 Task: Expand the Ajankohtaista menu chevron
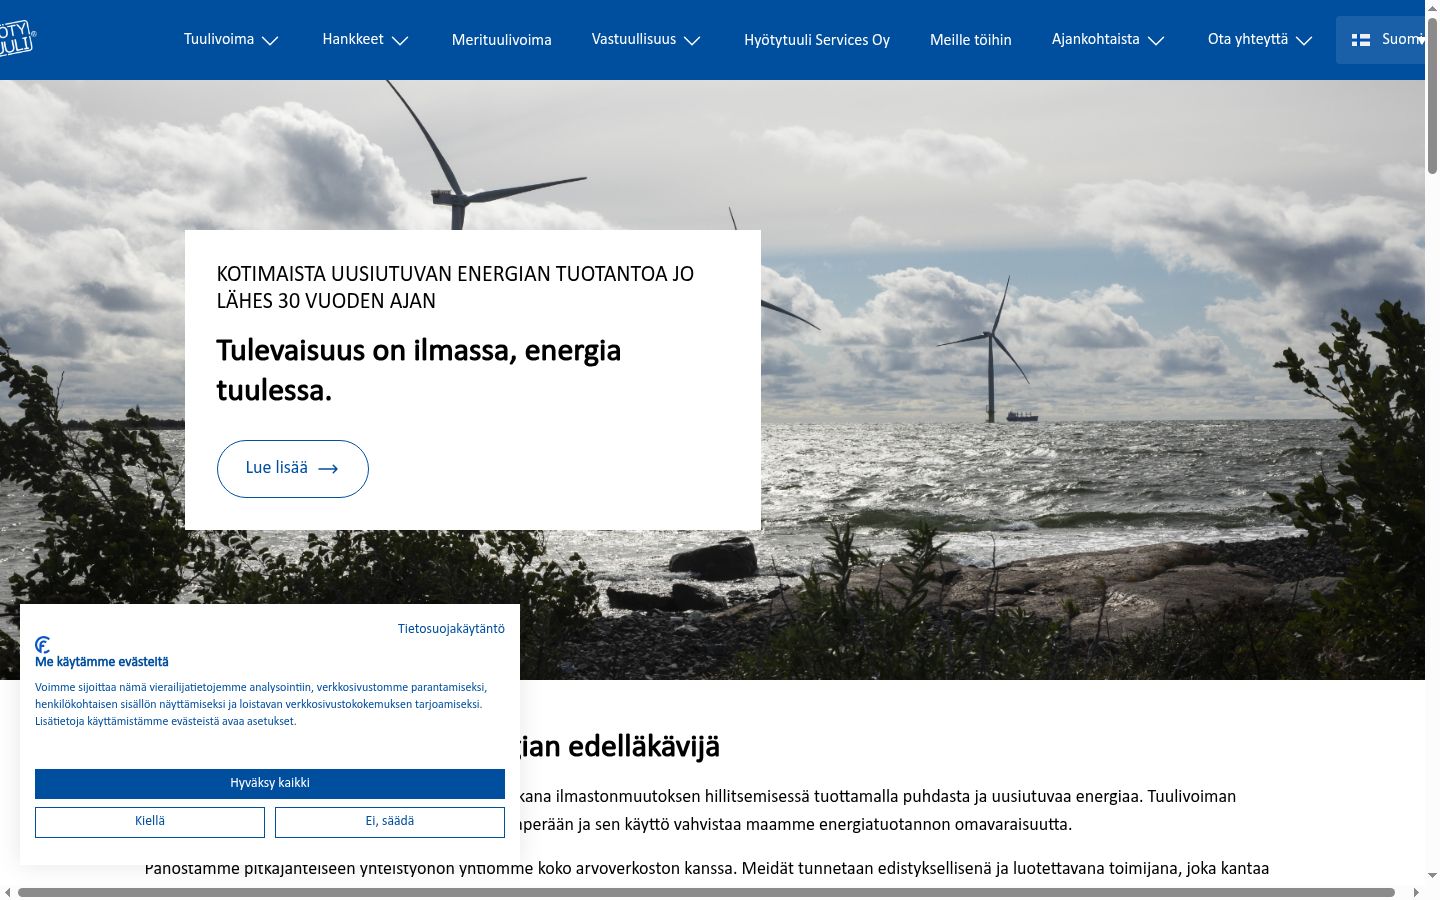click(1156, 41)
